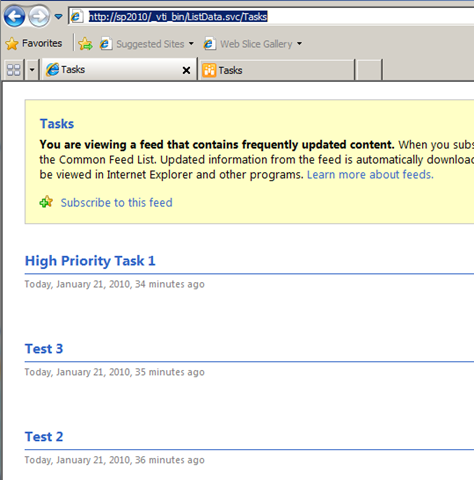The height and width of the screenshot is (480, 474).
Task: Expand the Suggested Sites dropdown arrow
Action: 191,44
